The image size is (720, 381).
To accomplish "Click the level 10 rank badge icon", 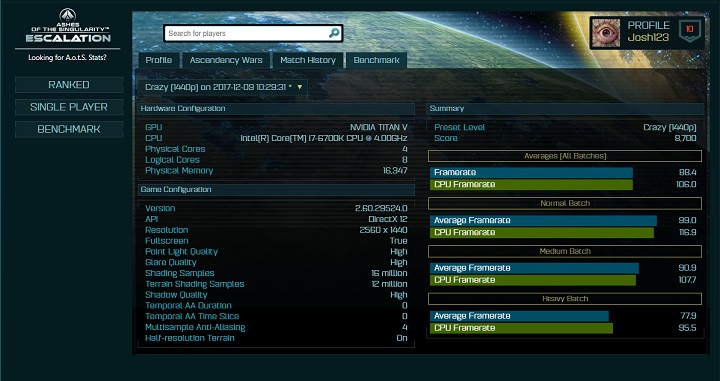I will (x=689, y=30).
